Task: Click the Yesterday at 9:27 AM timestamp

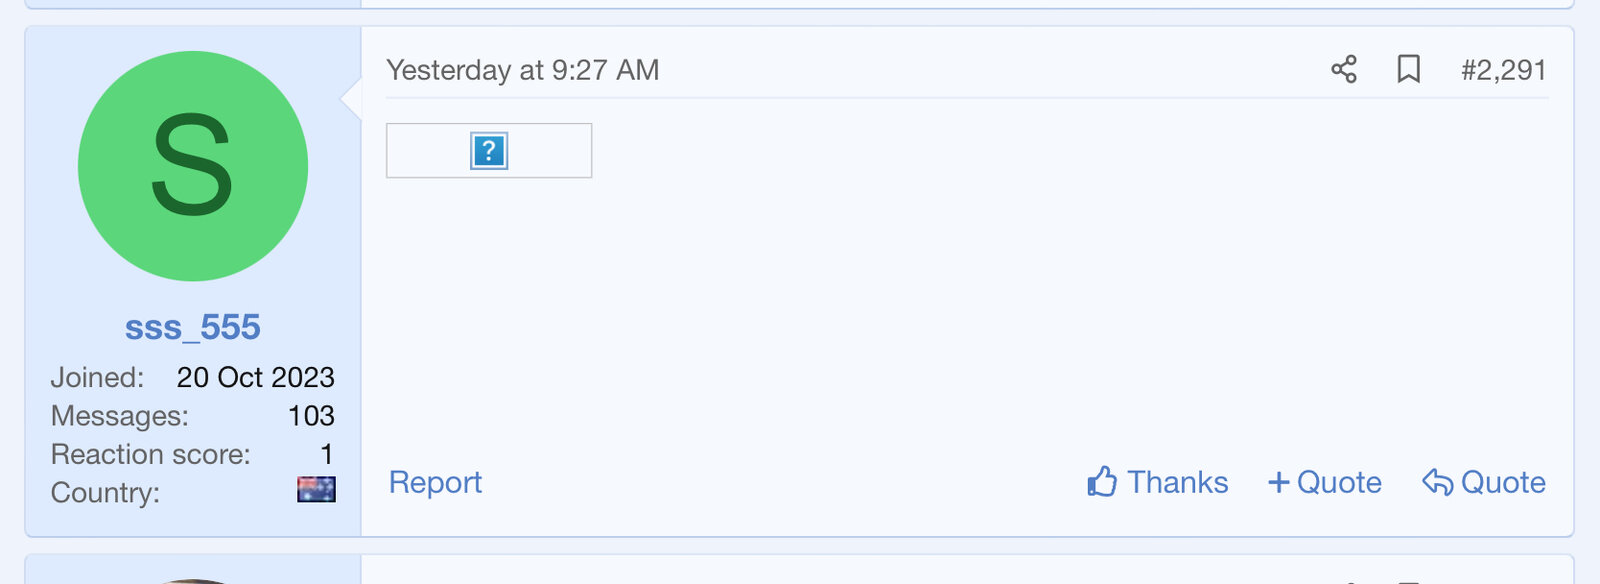Action: (522, 70)
